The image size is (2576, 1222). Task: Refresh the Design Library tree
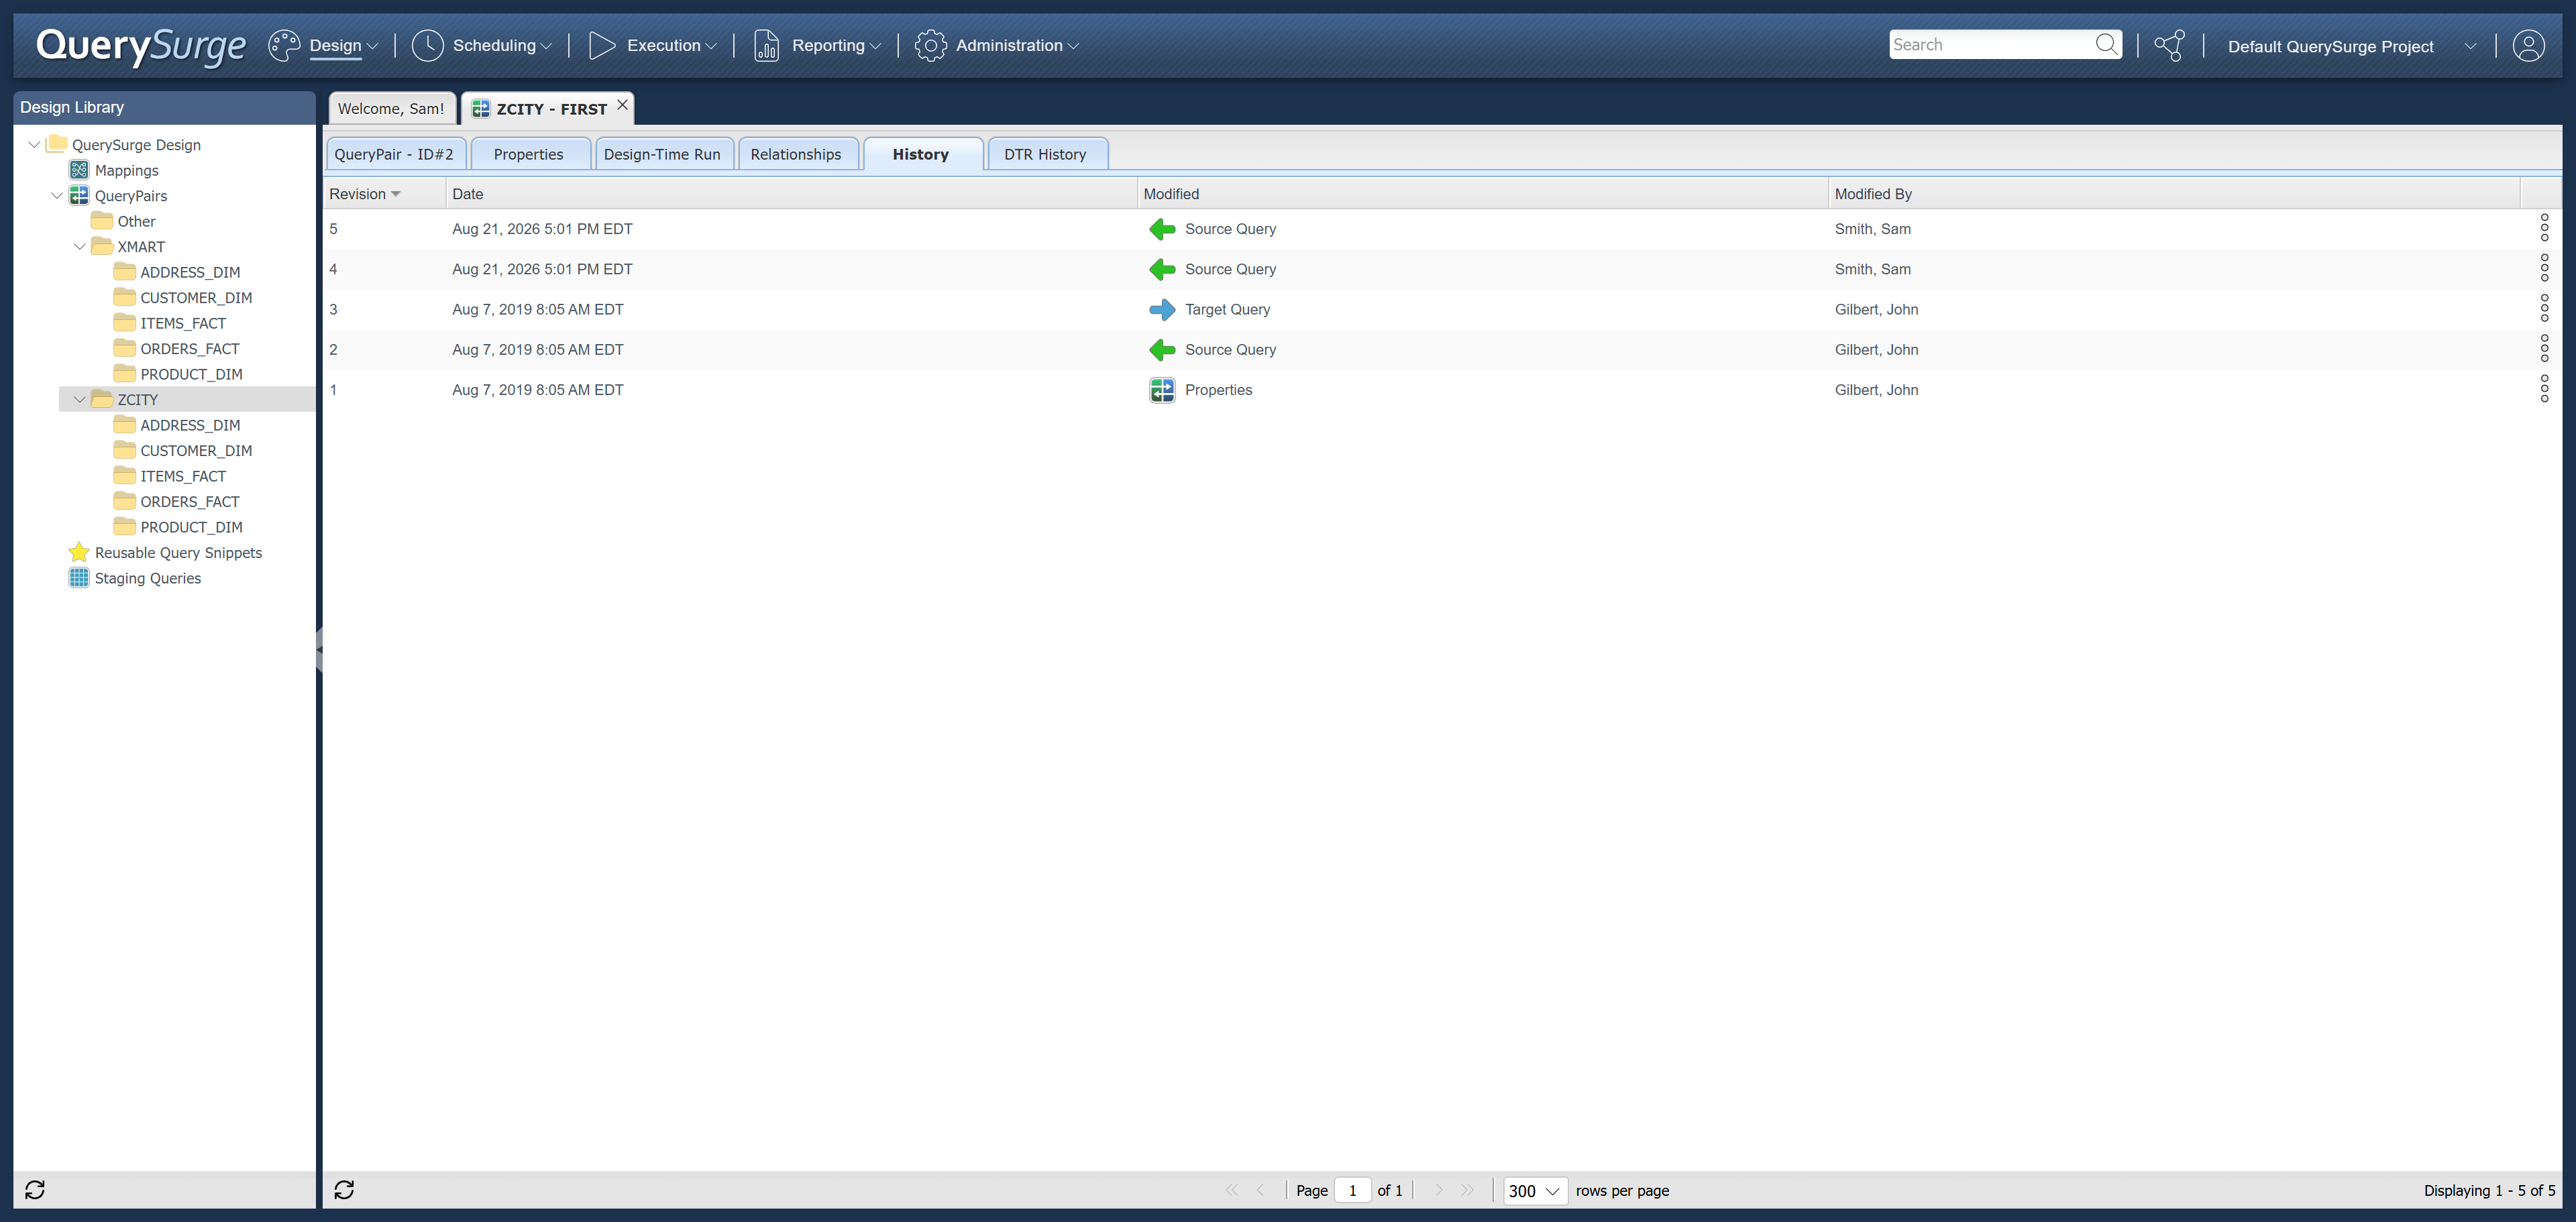(x=35, y=1189)
